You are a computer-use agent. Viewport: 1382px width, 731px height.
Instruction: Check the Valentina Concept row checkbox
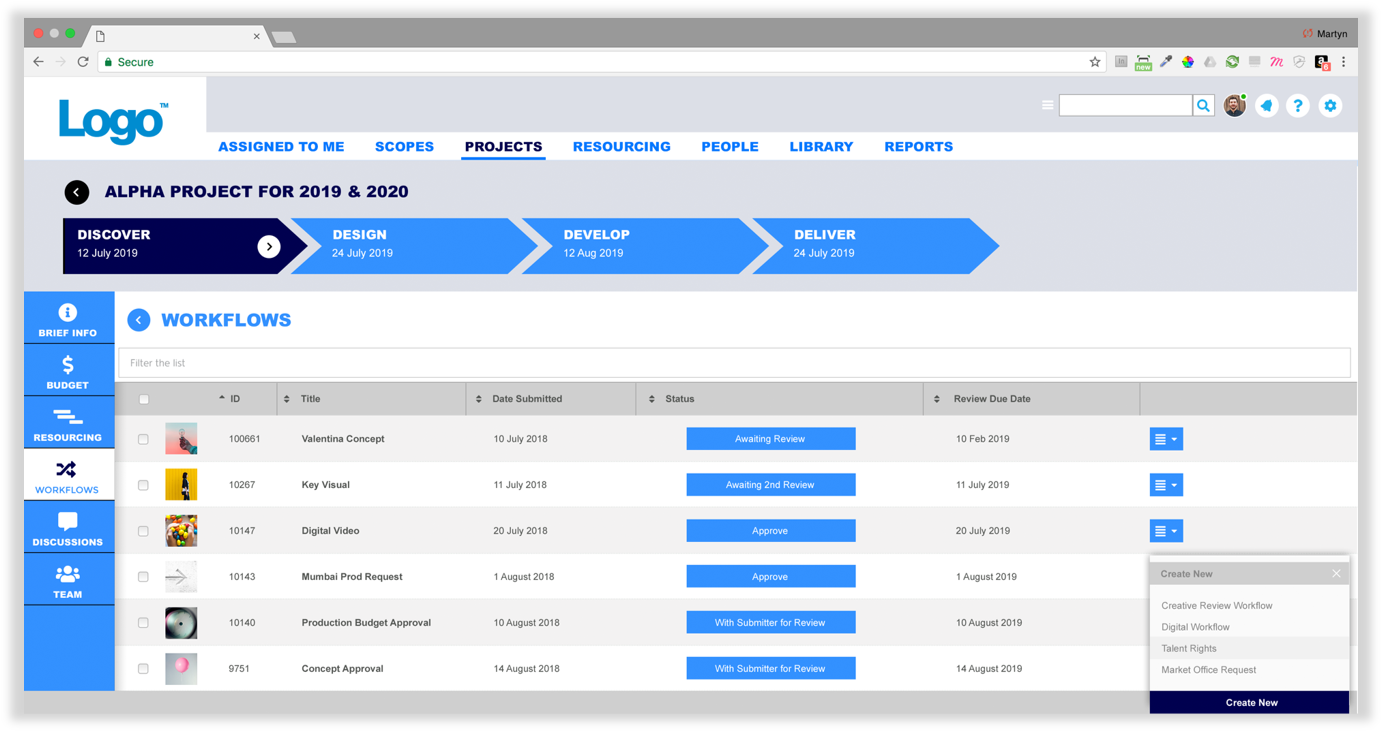click(x=143, y=439)
